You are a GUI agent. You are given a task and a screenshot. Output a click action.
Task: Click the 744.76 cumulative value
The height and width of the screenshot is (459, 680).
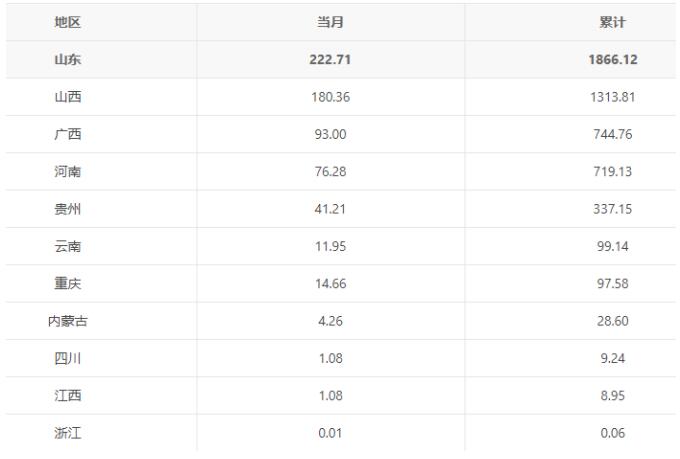tap(612, 134)
